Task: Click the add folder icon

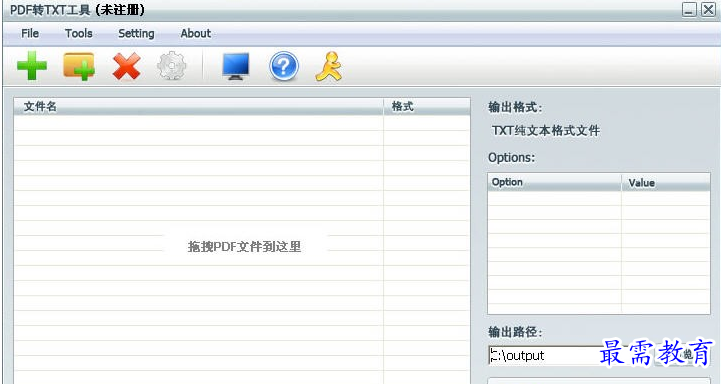Action: (79, 66)
